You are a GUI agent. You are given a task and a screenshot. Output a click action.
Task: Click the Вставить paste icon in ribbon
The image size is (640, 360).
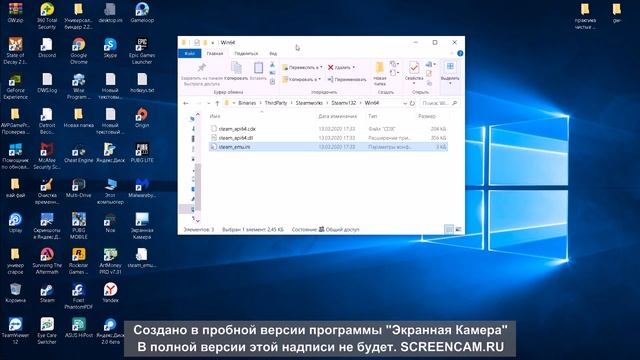[x=258, y=67]
